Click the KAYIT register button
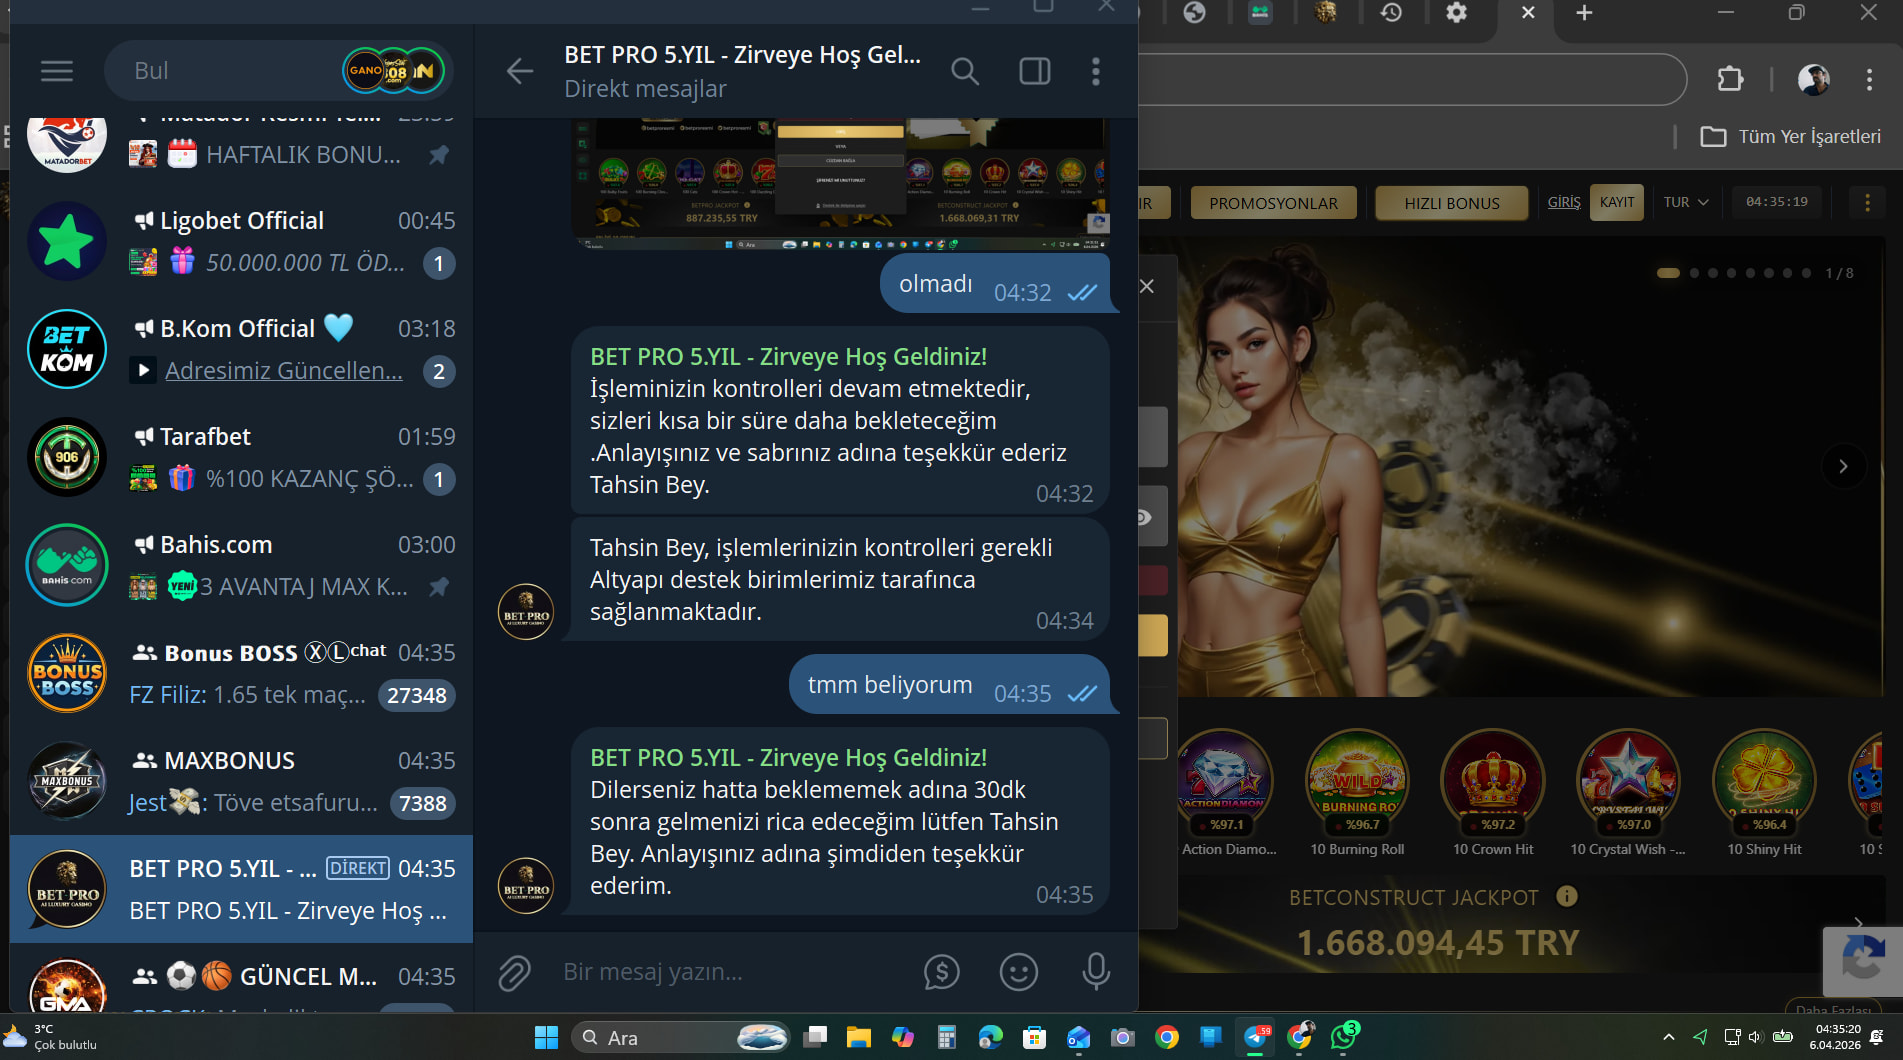1903x1060 pixels. coord(1616,202)
